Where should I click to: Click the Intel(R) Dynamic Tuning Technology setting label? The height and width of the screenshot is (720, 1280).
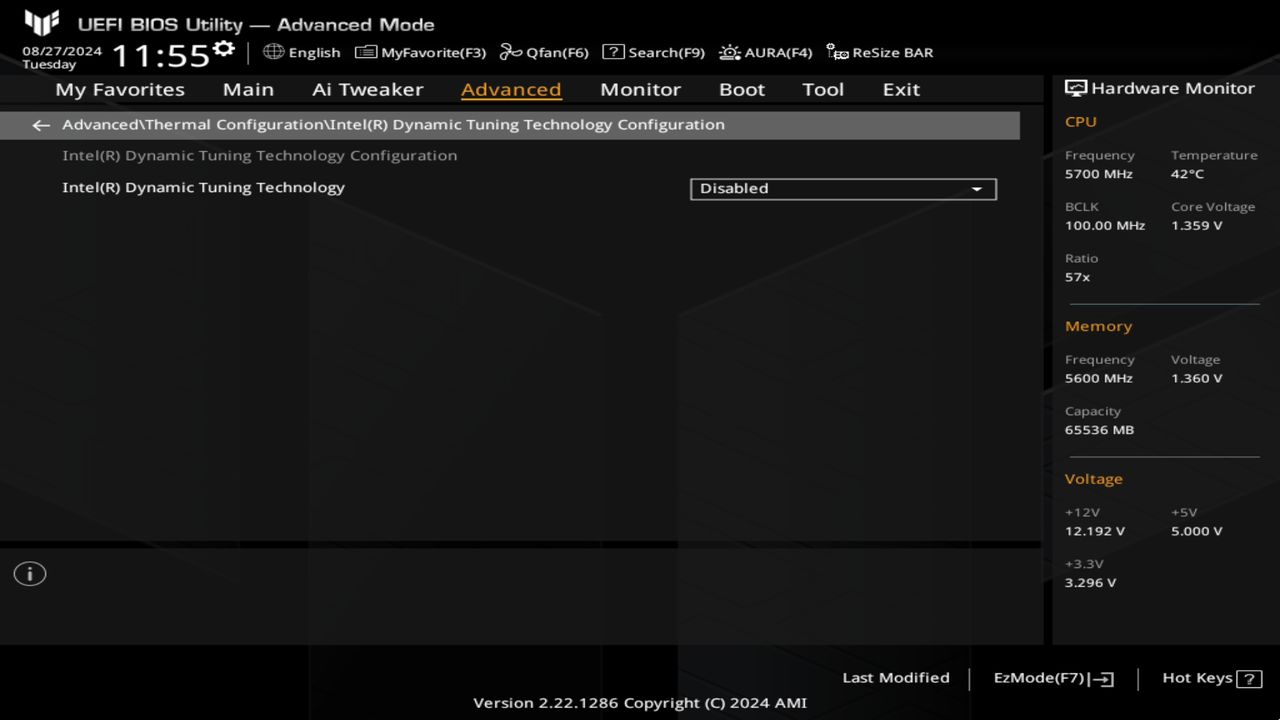(x=203, y=188)
